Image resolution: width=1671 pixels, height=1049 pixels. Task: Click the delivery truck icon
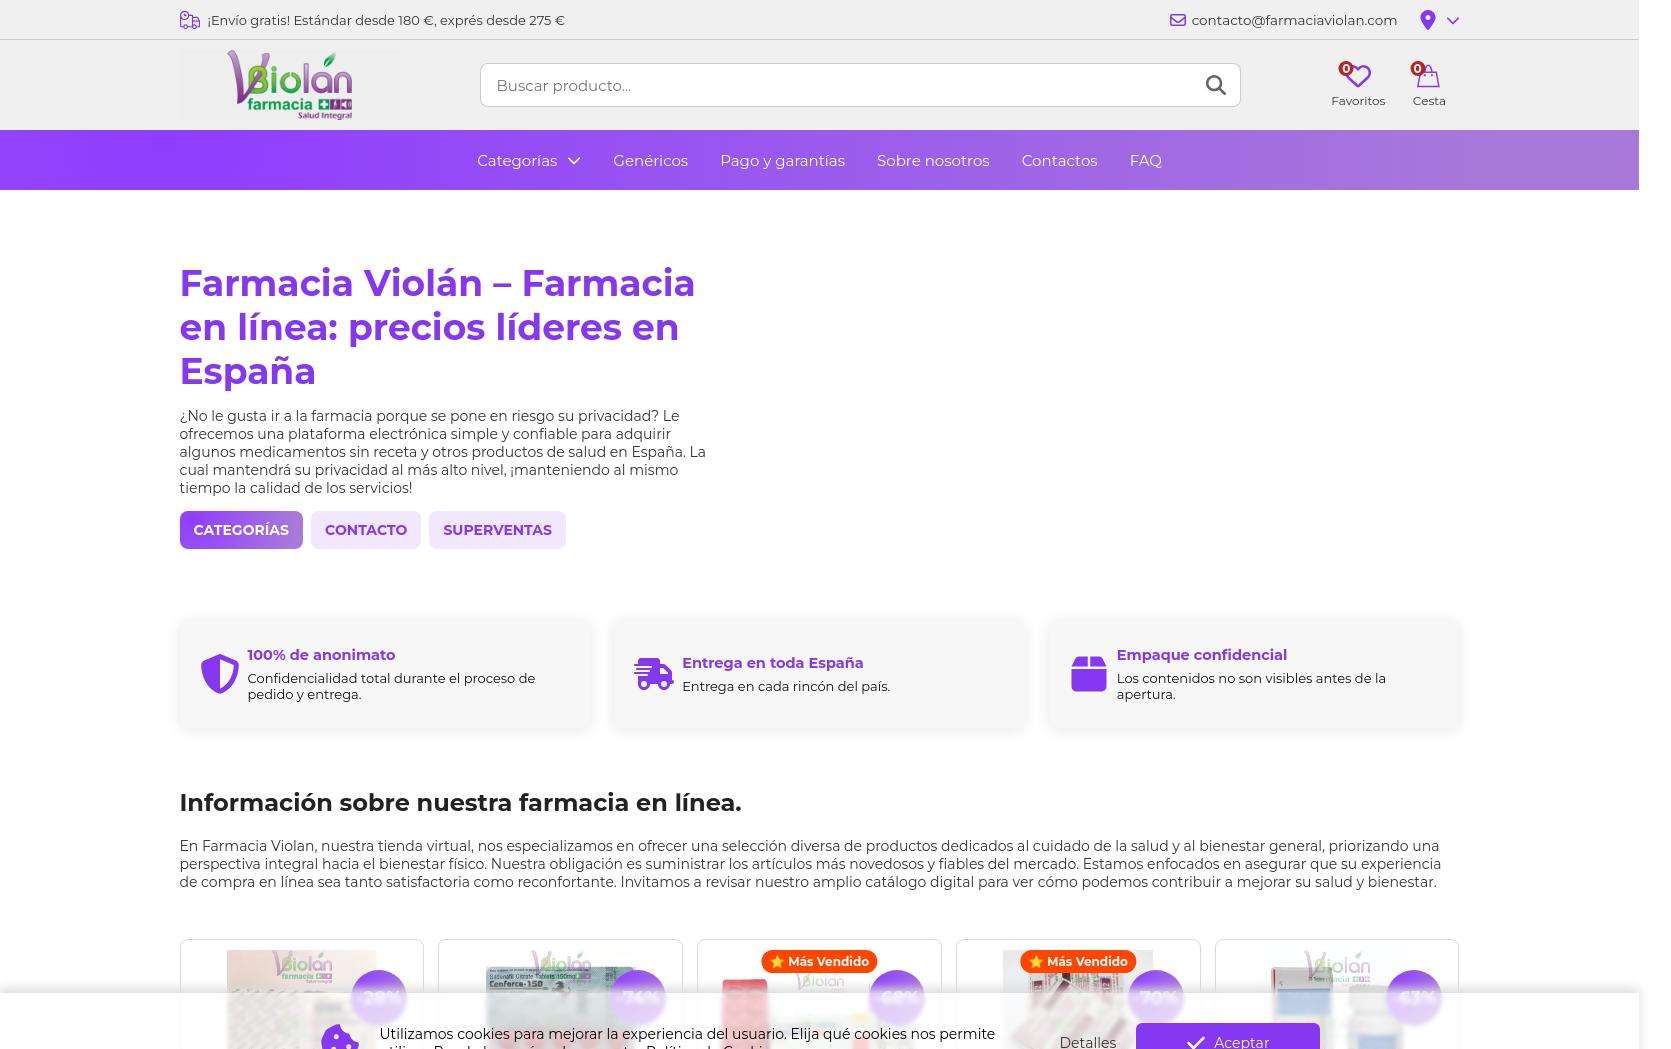click(x=654, y=674)
